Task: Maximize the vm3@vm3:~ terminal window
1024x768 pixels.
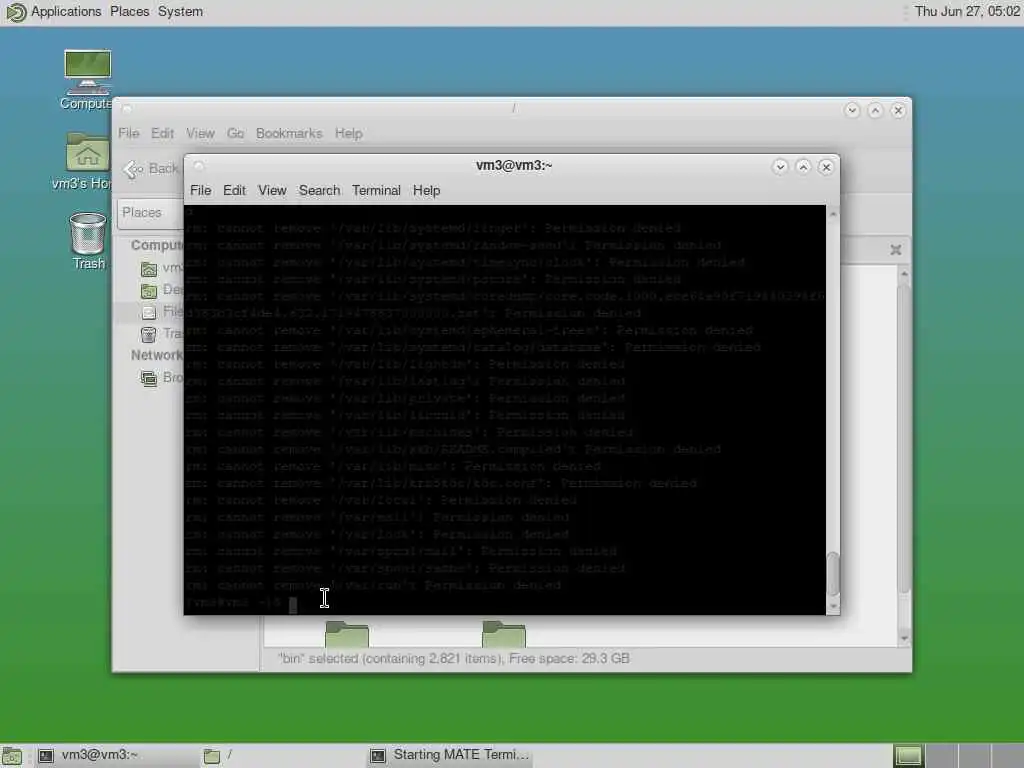Action: pyautogui.click(x=803, y=167)
